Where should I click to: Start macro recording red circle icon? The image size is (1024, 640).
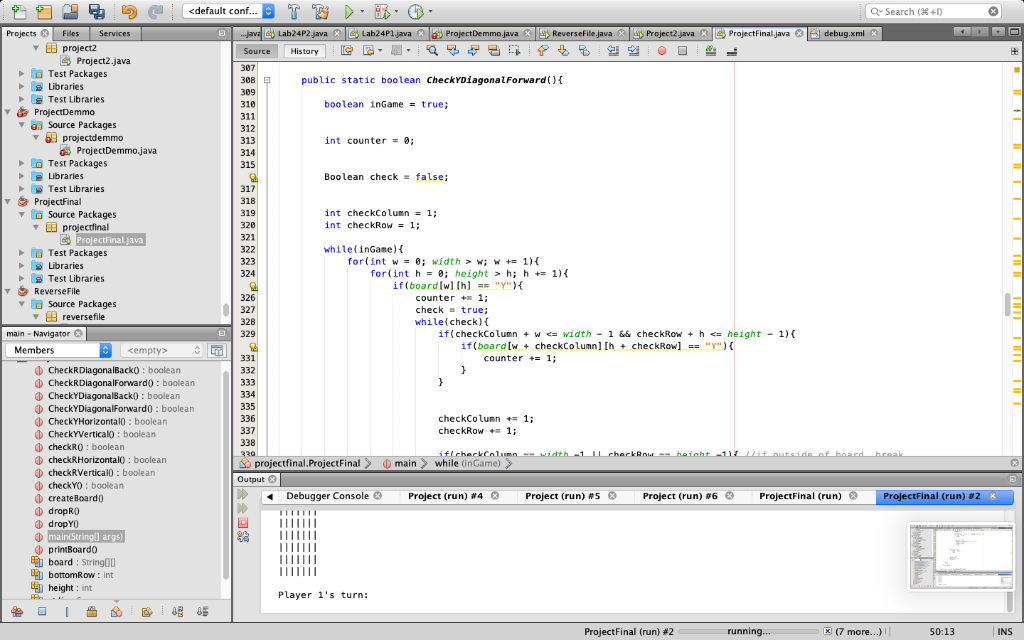[x=662, y=50]
